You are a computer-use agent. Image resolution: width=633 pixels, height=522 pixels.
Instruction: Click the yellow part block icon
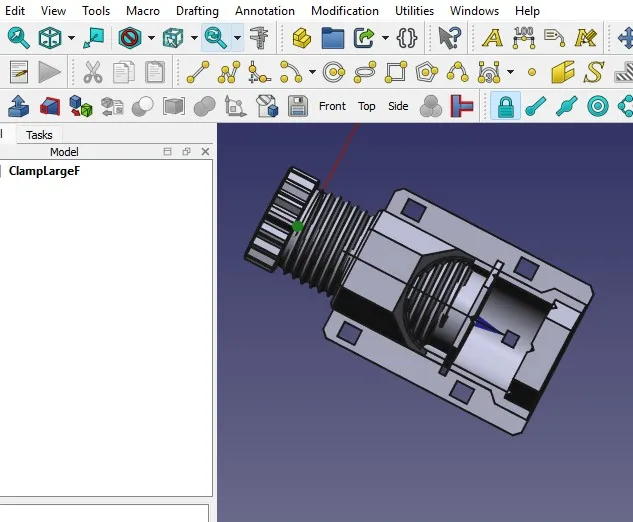coord(302,38)
